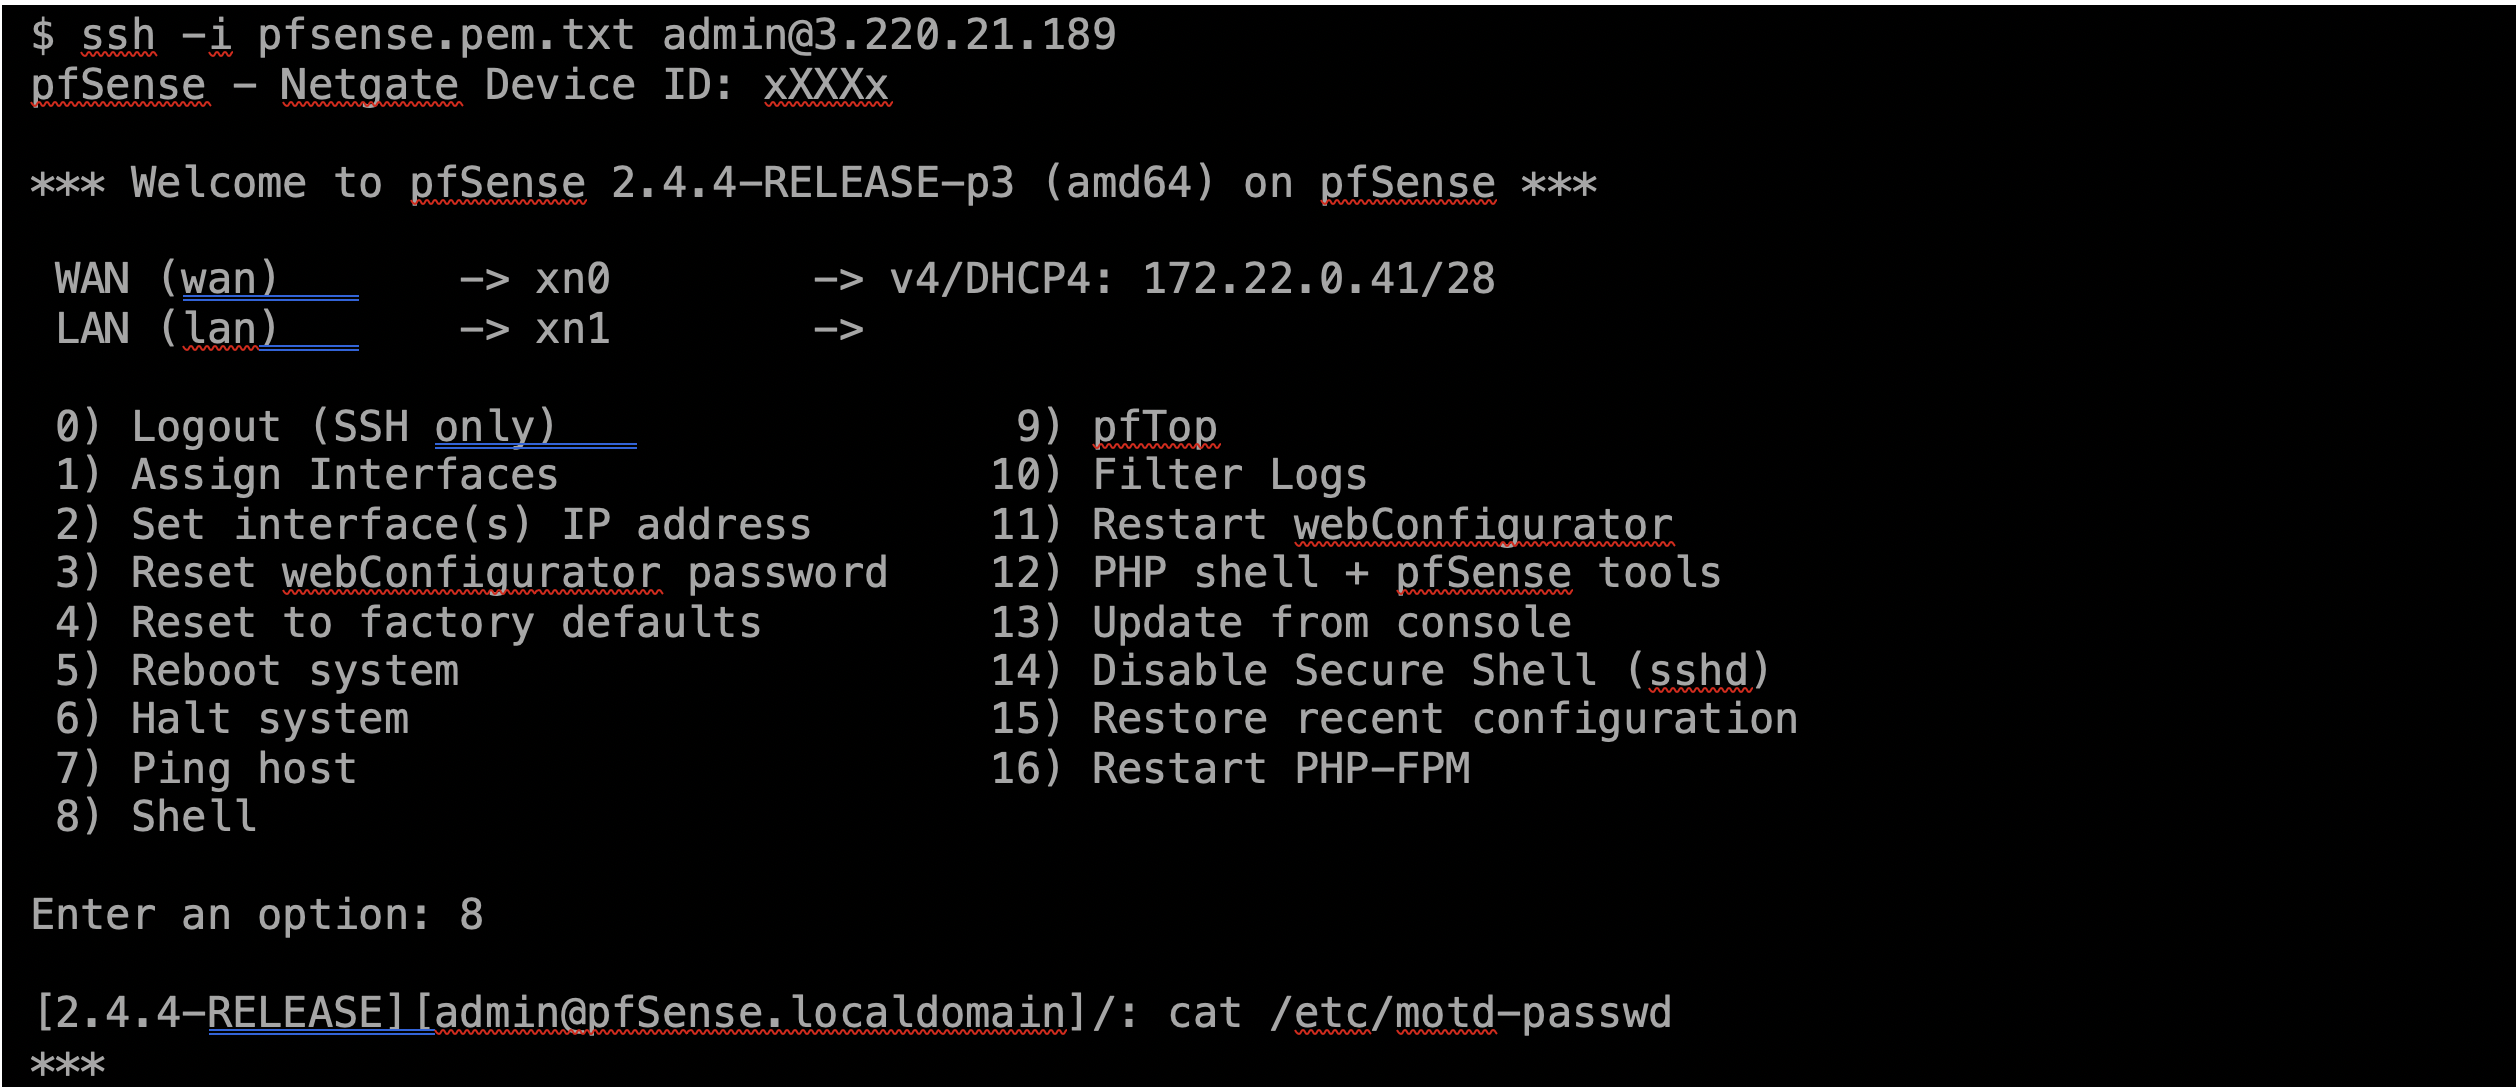This screenshot has height=1088, width=2516.
Task: Click PHP shell + pfSense tools entry
Action: (1405, 574)
